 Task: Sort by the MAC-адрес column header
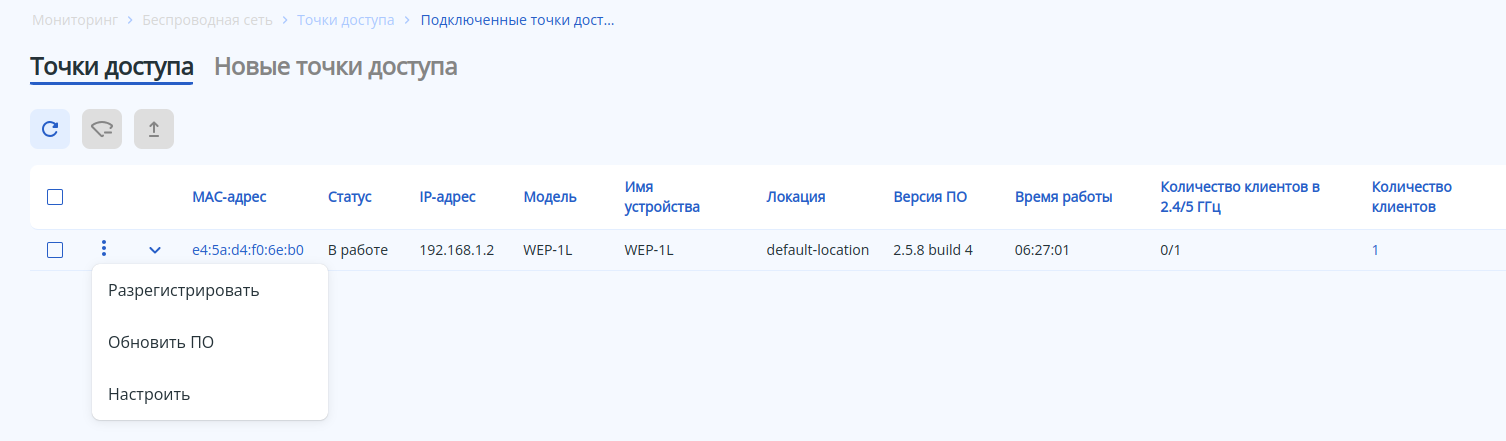[x=229, y=197]
